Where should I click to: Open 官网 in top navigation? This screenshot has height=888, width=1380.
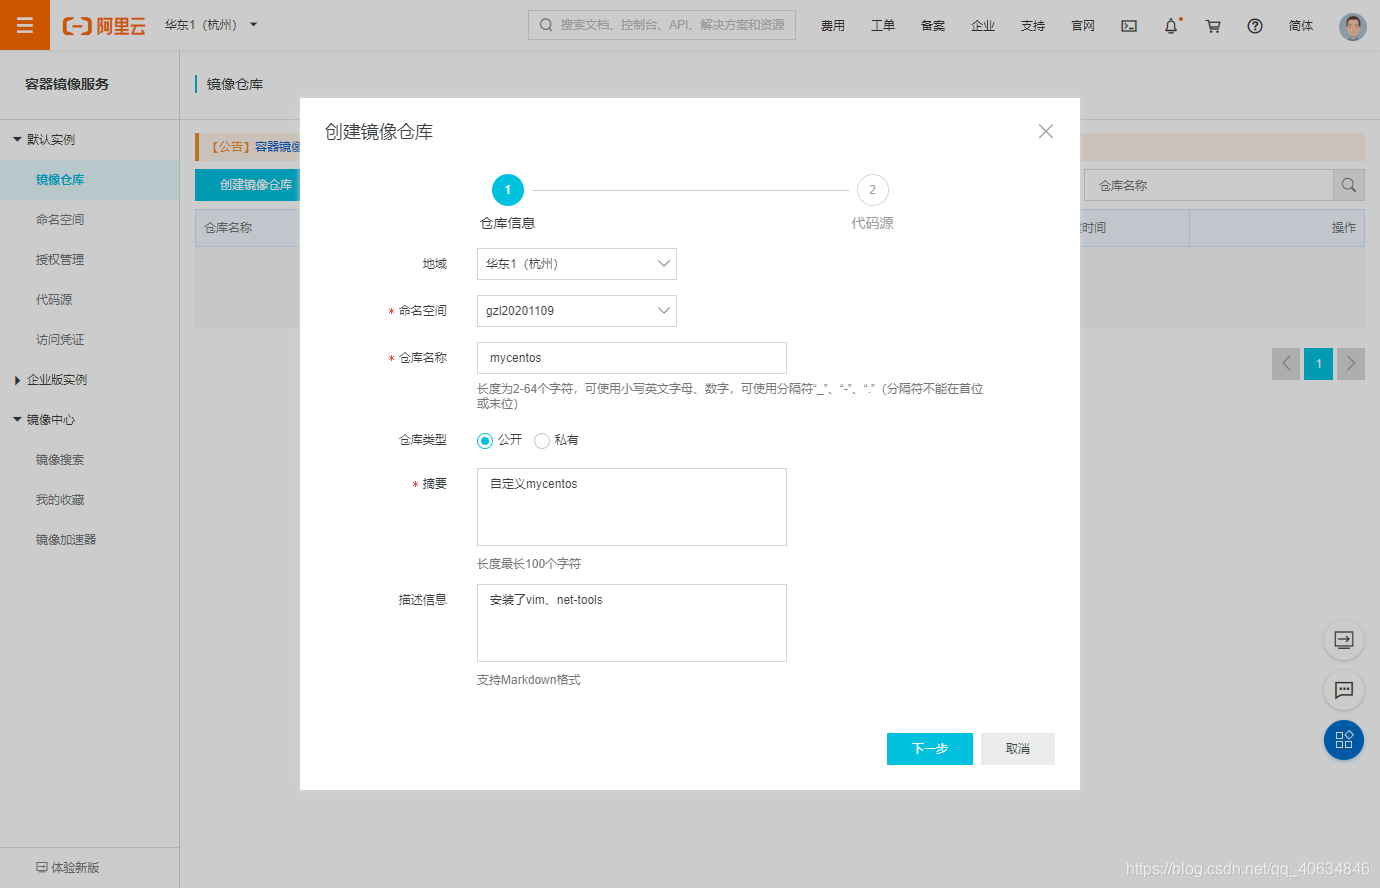coord(1083,26)
